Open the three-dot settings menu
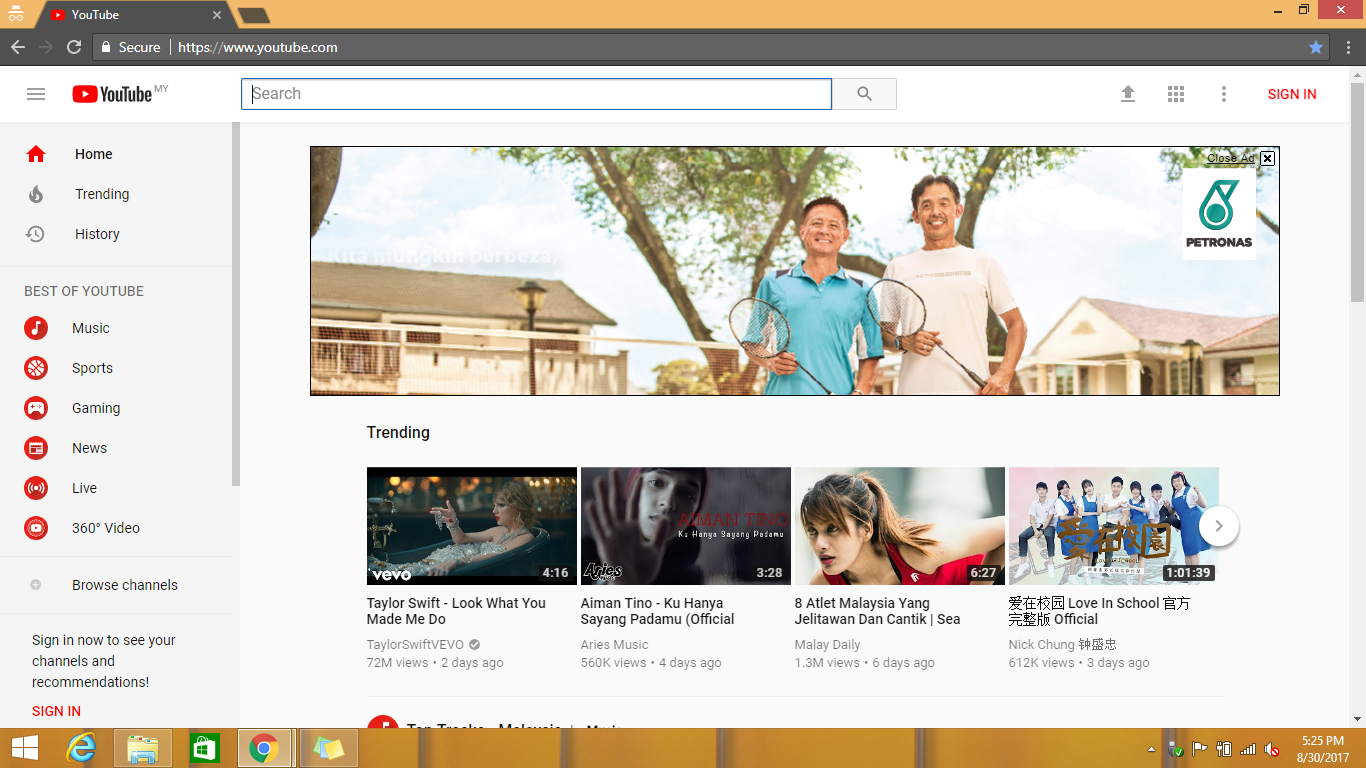The image size is (1366, 768). [1223, 94]
